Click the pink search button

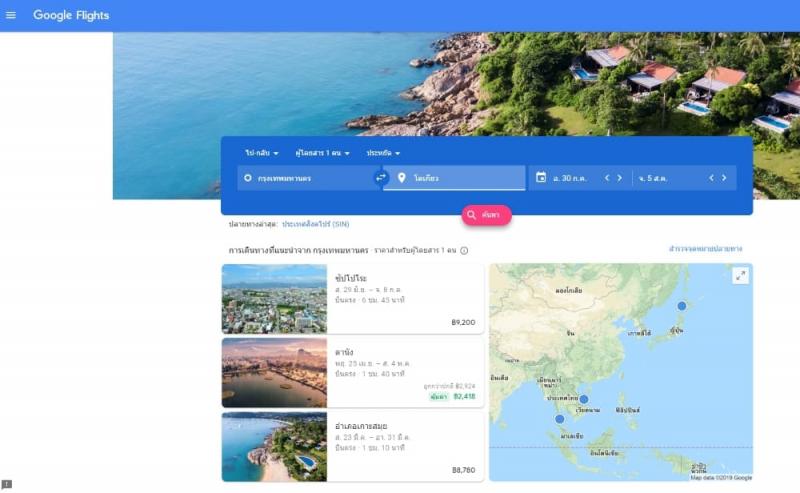[x=486, y=215]
